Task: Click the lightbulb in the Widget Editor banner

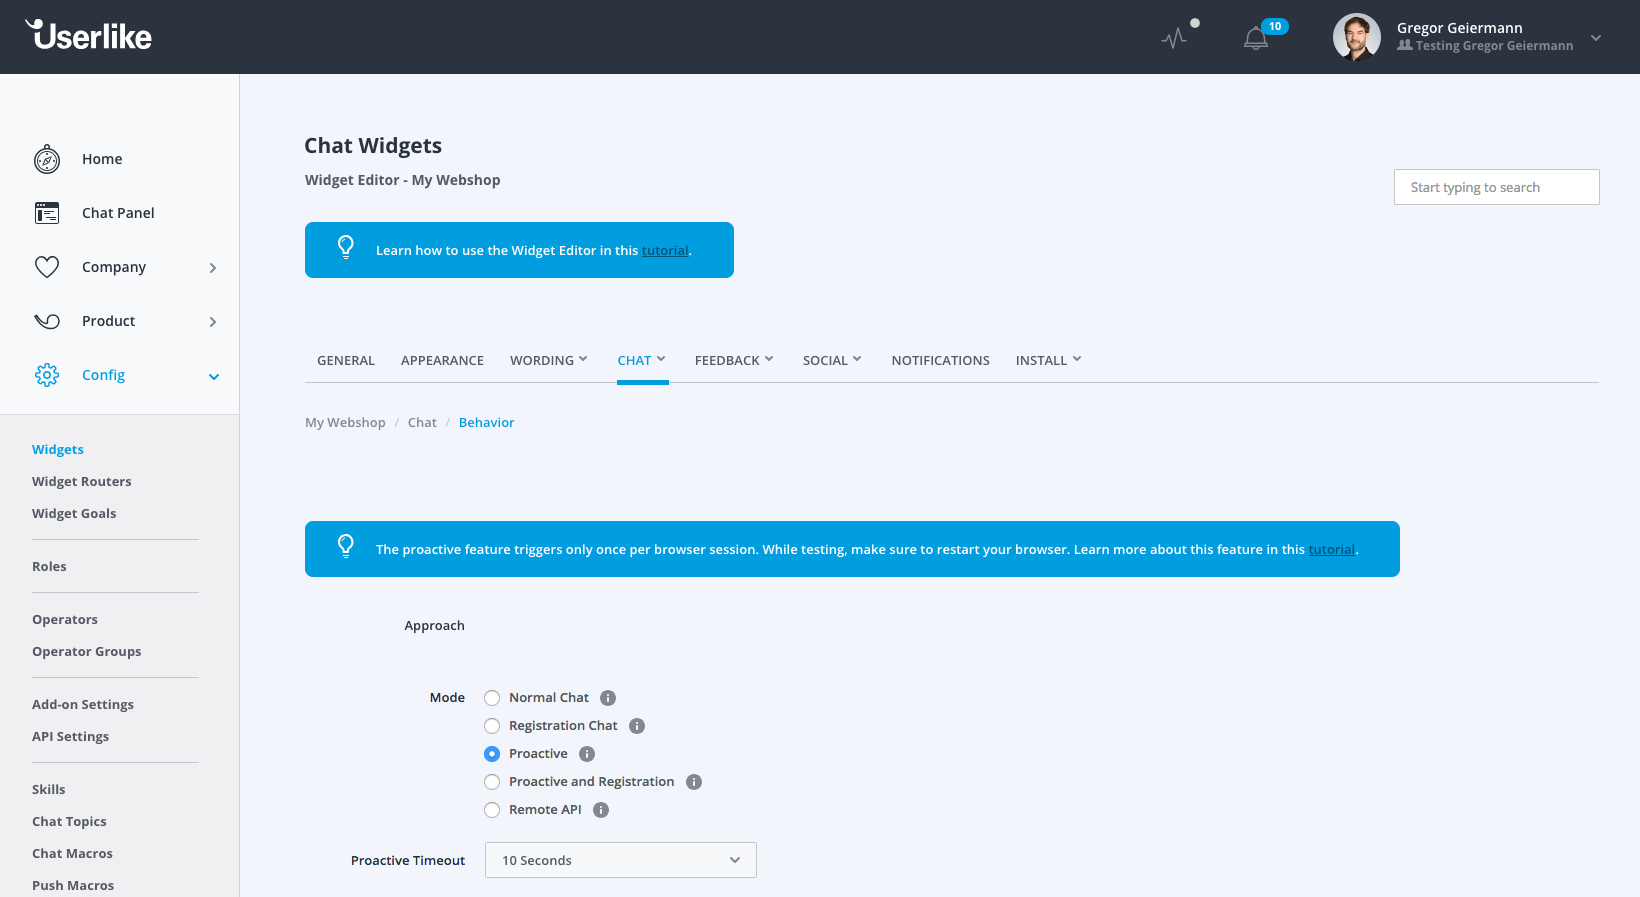Action: point(346,248)
